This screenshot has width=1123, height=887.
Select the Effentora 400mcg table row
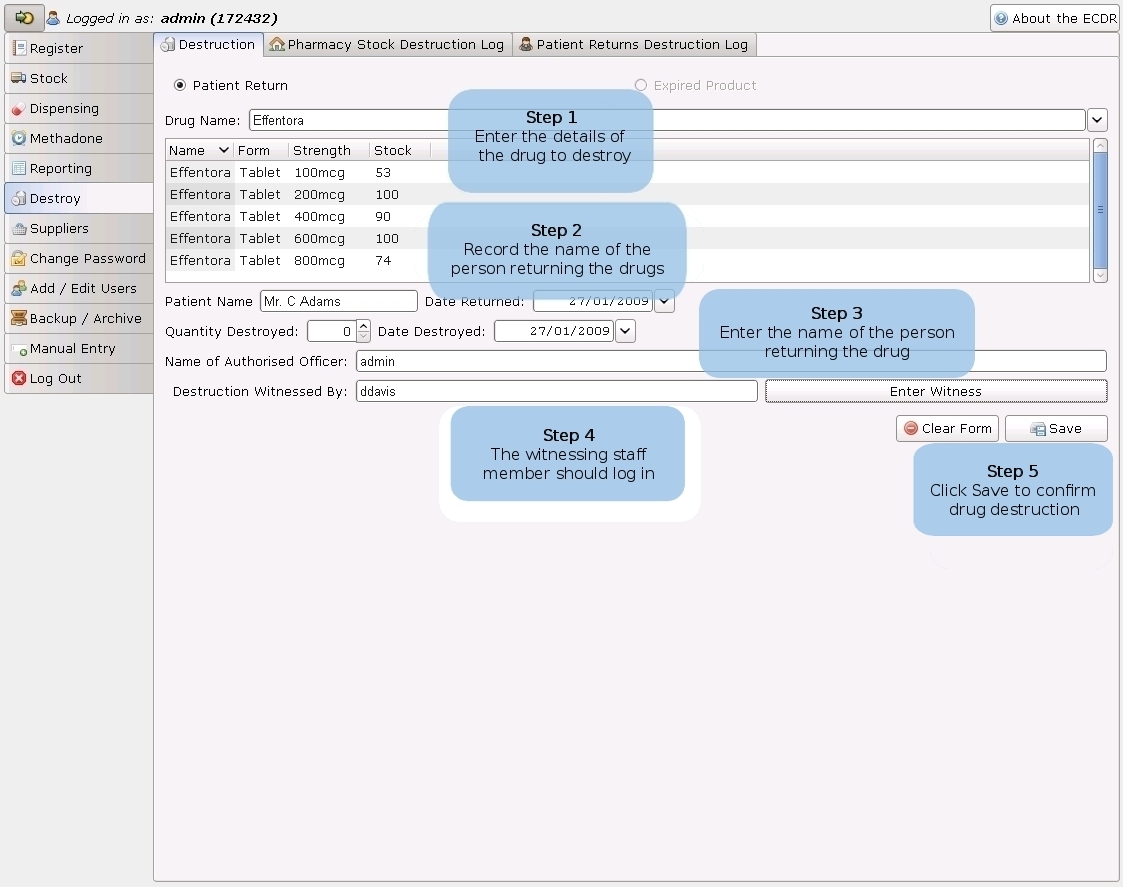pos(300,217)
